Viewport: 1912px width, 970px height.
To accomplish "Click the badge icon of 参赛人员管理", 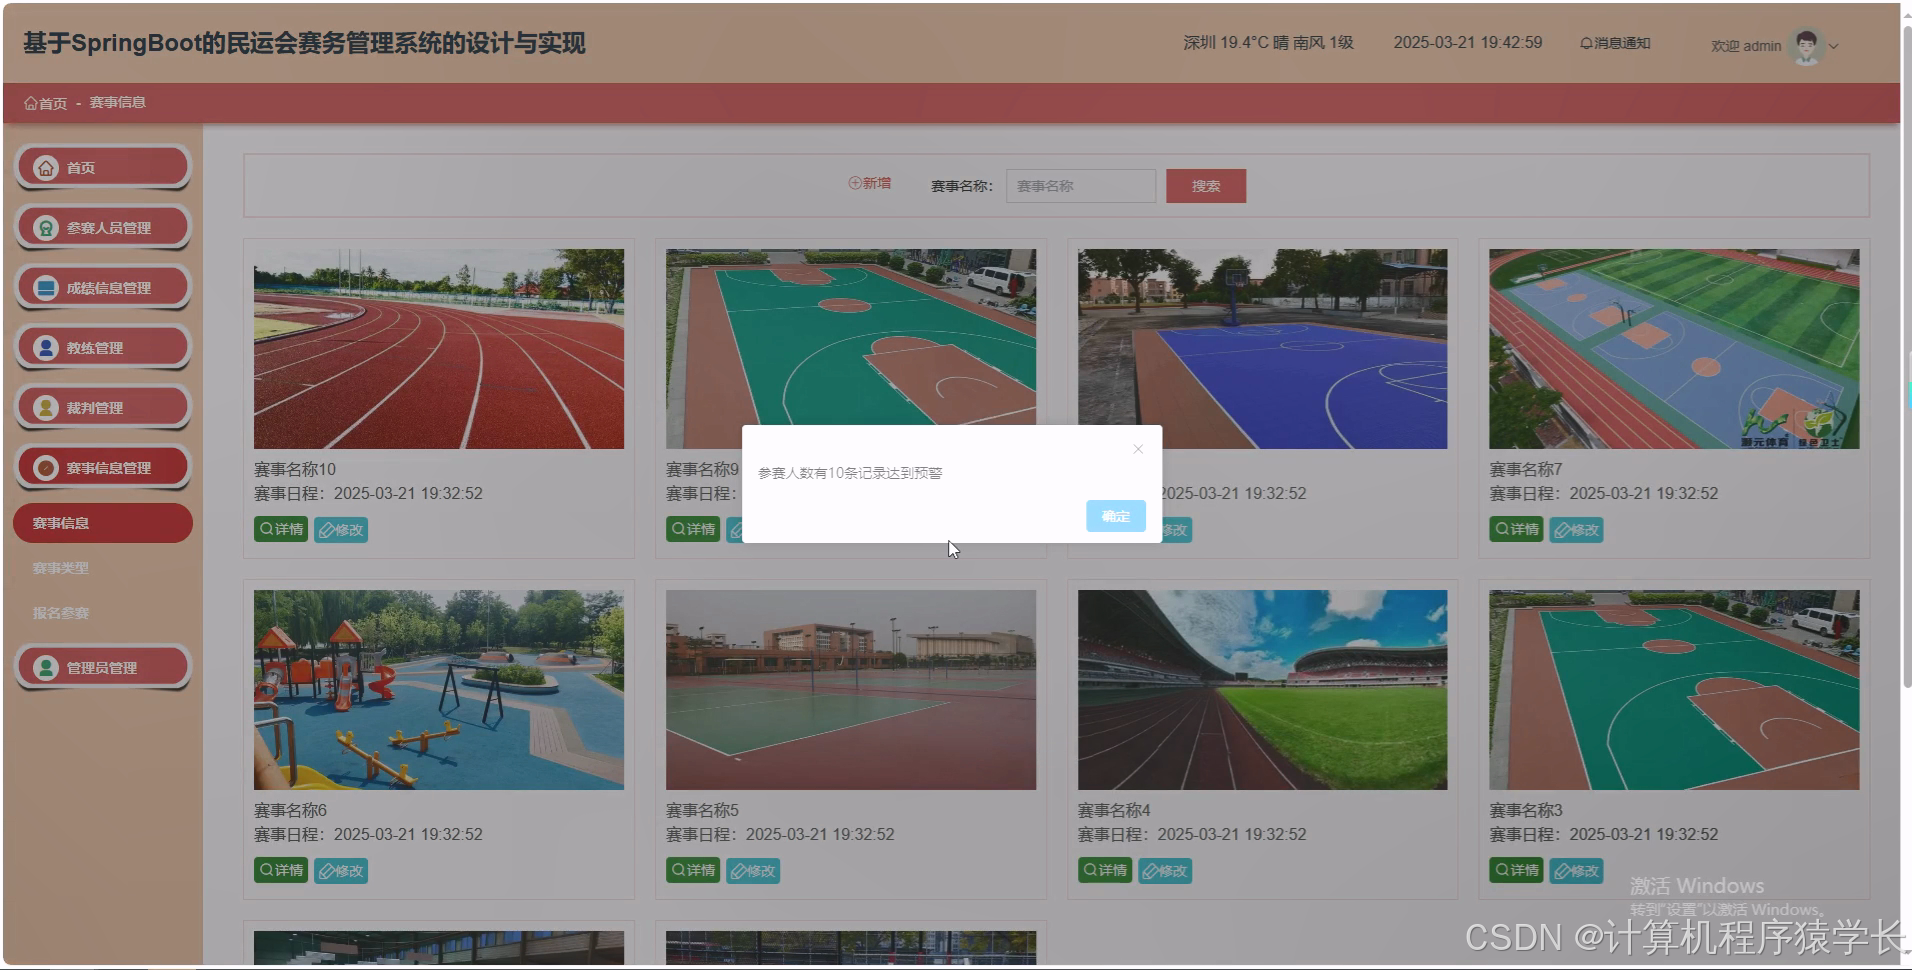I will (x=46, y=228).
